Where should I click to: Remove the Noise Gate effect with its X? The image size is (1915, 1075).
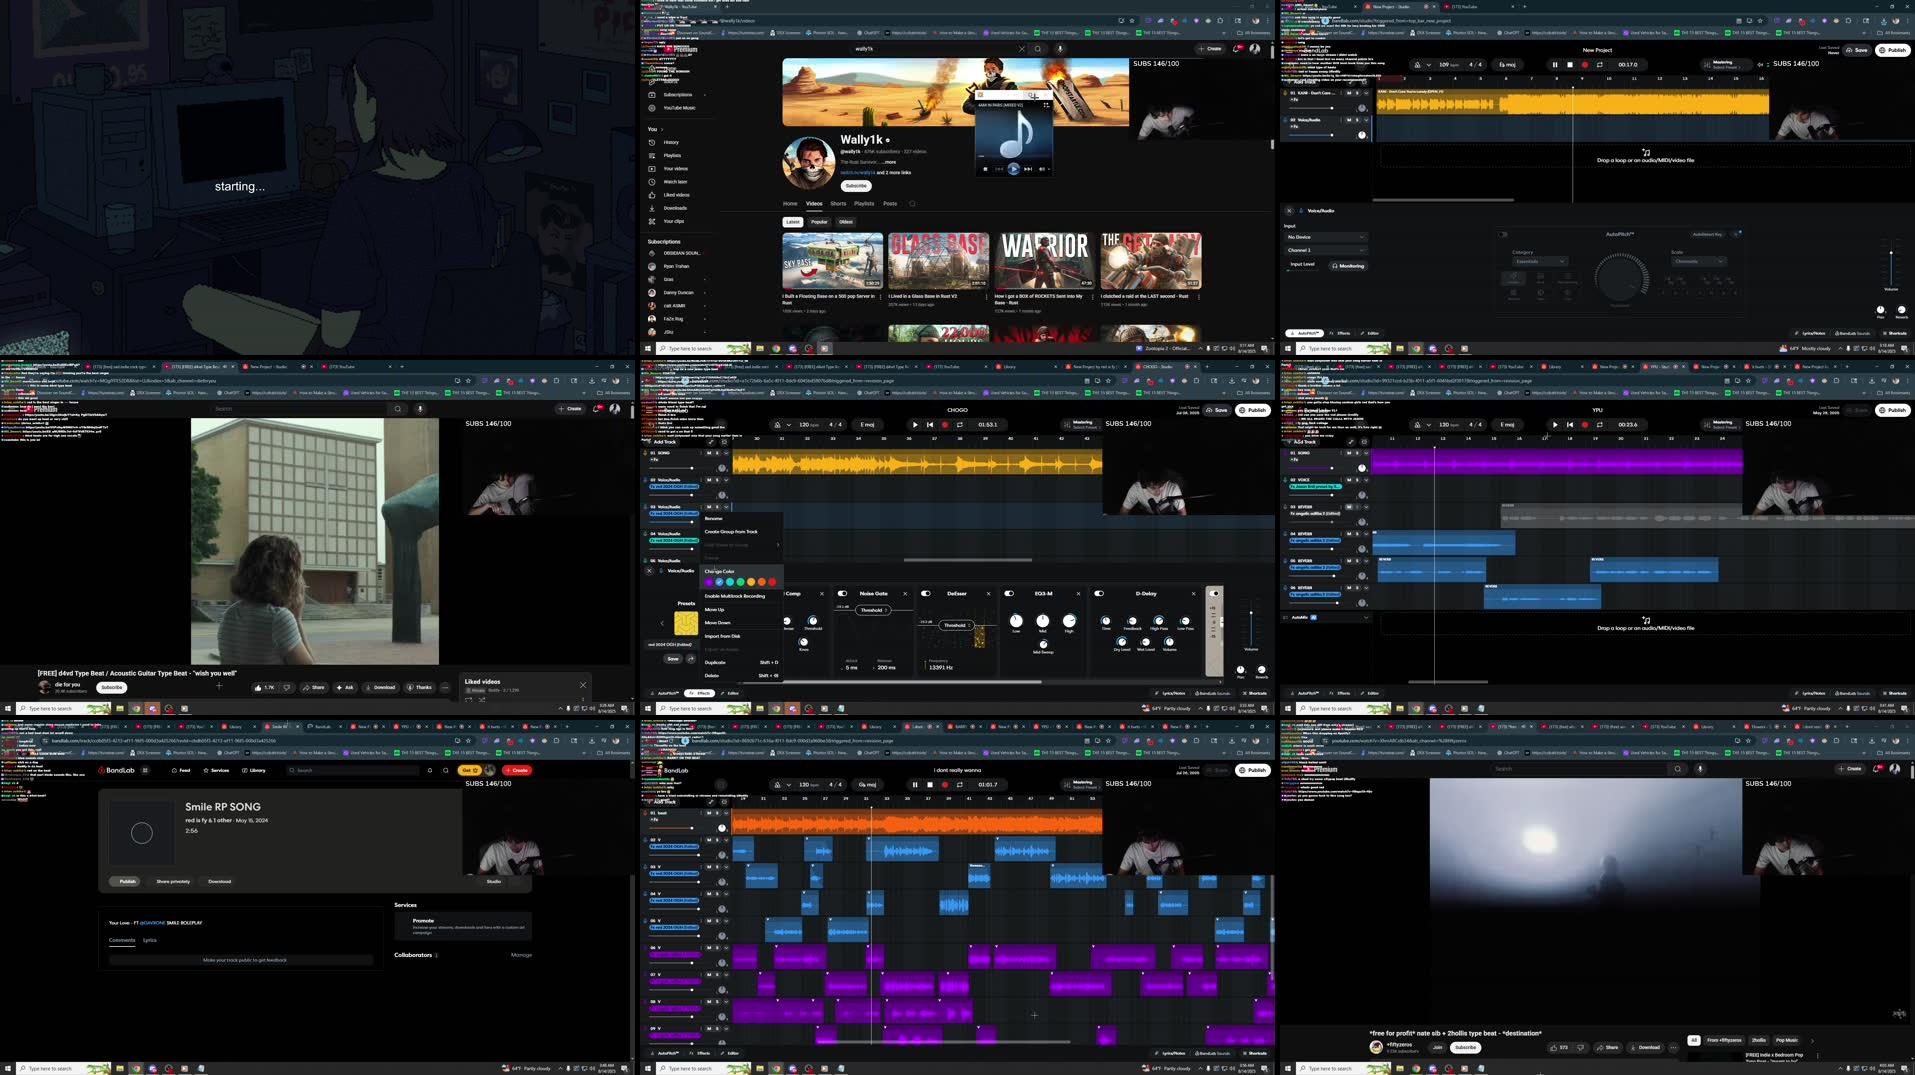(906, 593)
